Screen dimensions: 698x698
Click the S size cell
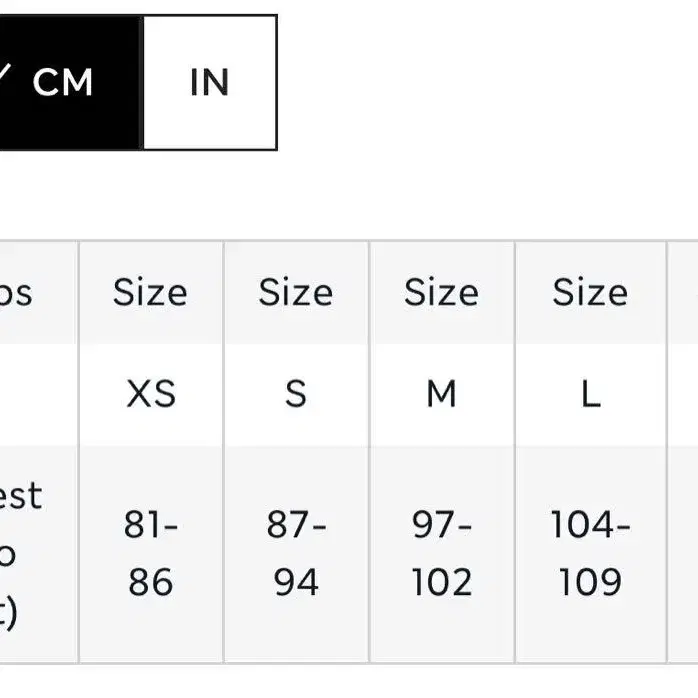click(296, 394)
